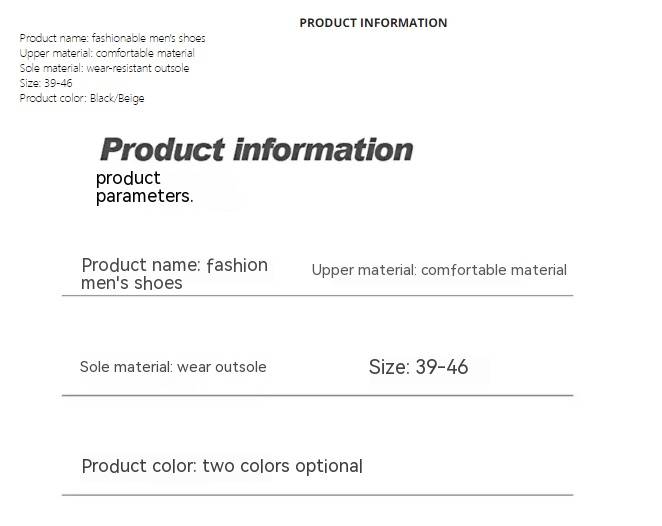Click large 'Upper material: comfortable material' cell
This screenshot has width=662, height=526.
click(439, 270)
